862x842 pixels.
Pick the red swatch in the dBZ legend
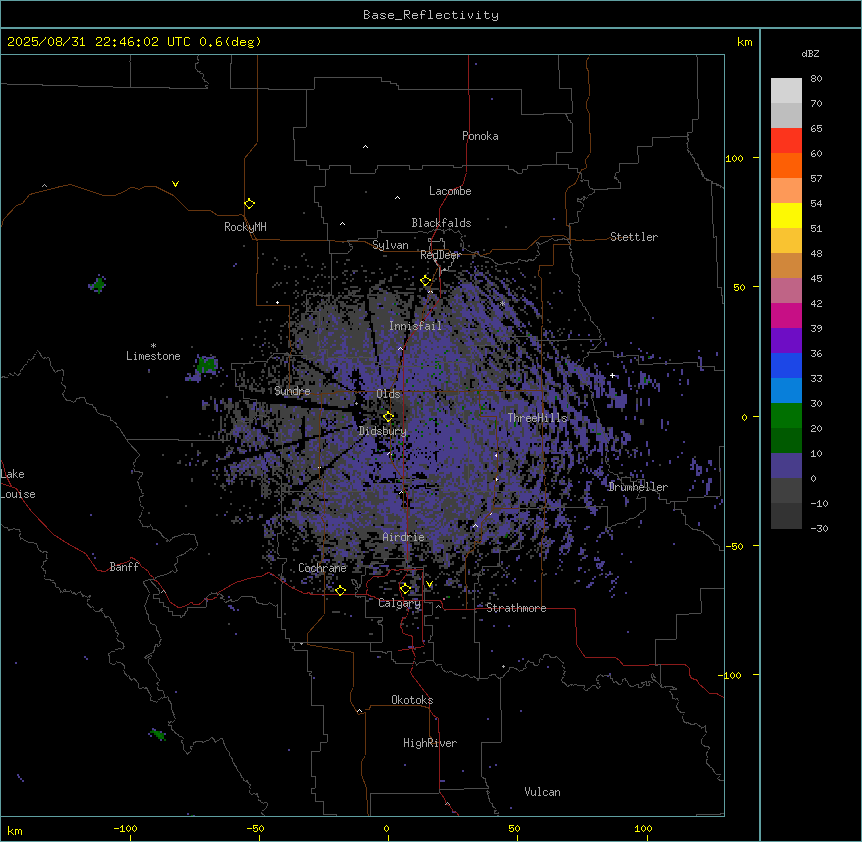coord(786,141)
